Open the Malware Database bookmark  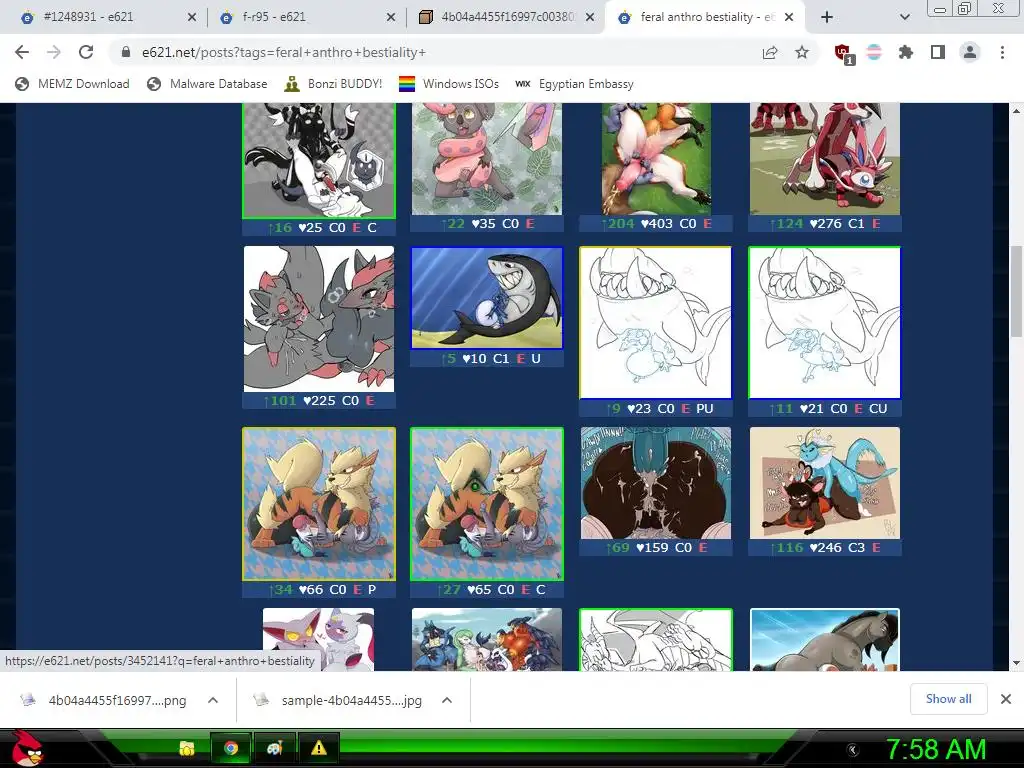tap(207, 84)
